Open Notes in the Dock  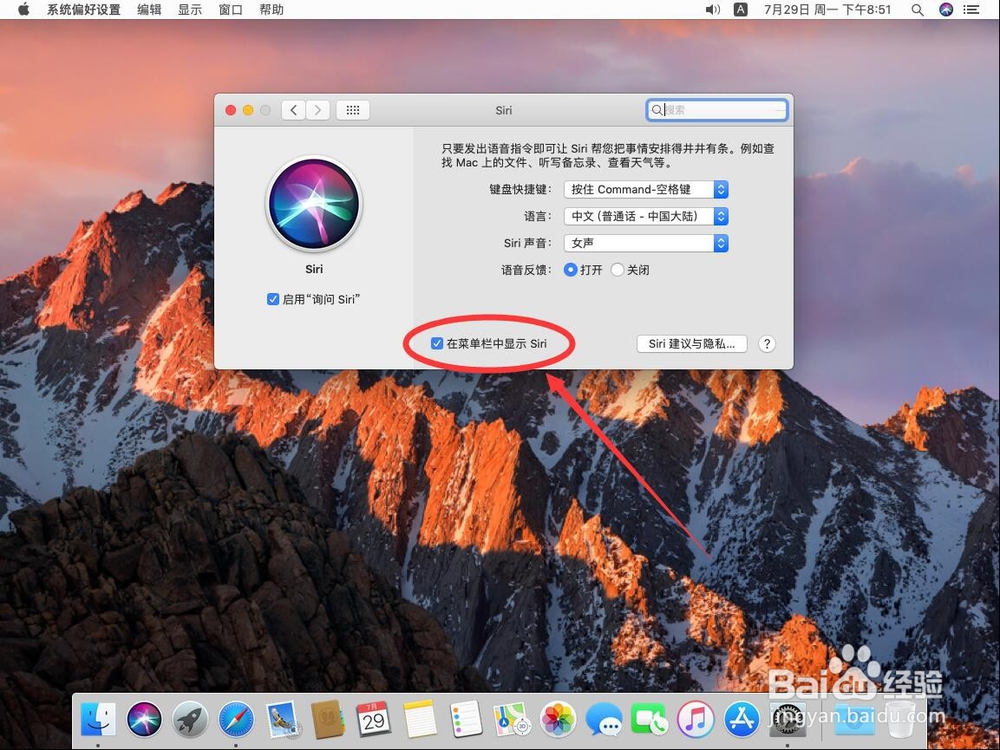point(420,720)
